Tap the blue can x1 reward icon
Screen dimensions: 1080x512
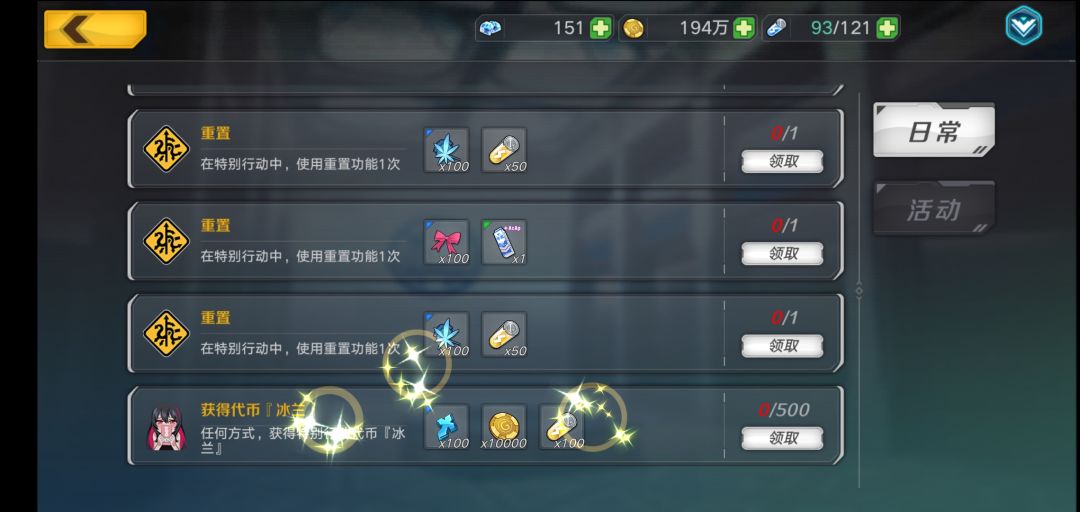[503, 242]
